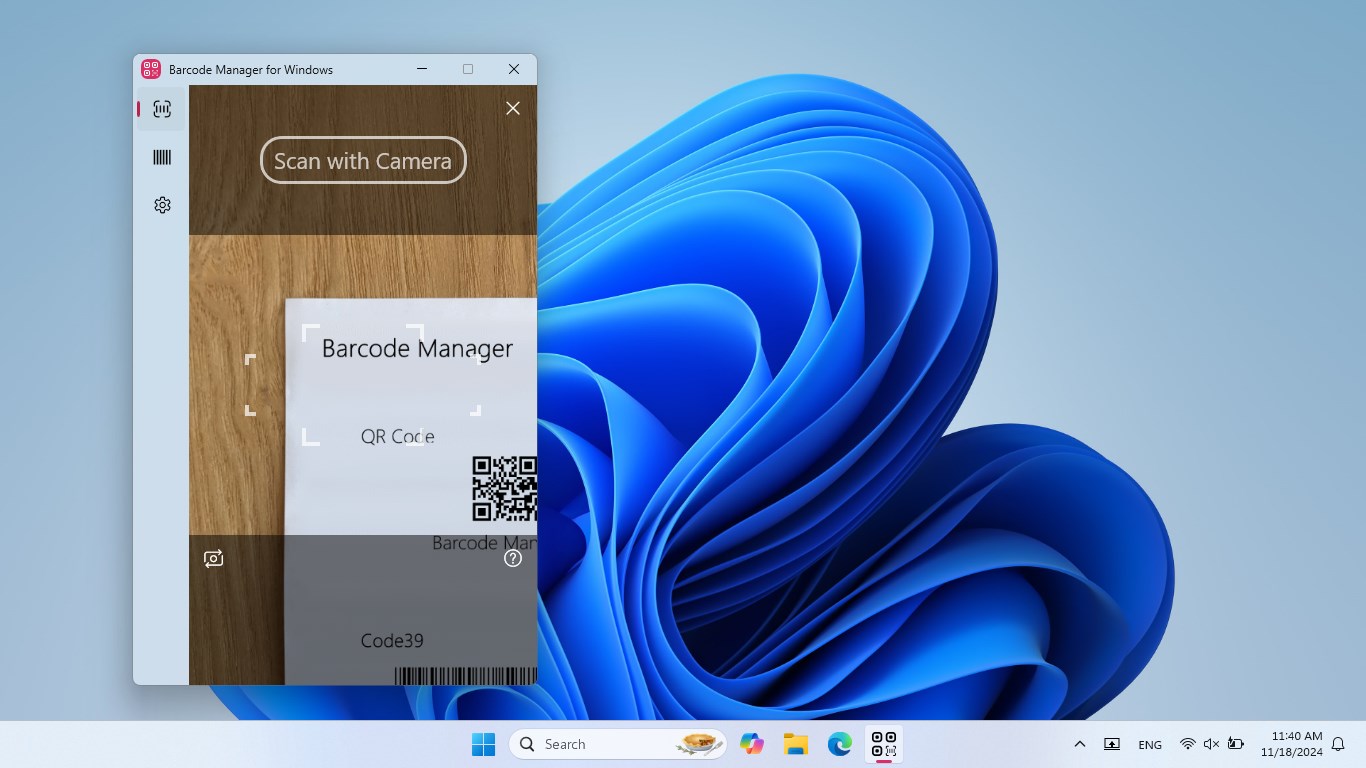The image size is (1366, 768).
Task: Open the Windows Start menu
Action: point(483,744)
